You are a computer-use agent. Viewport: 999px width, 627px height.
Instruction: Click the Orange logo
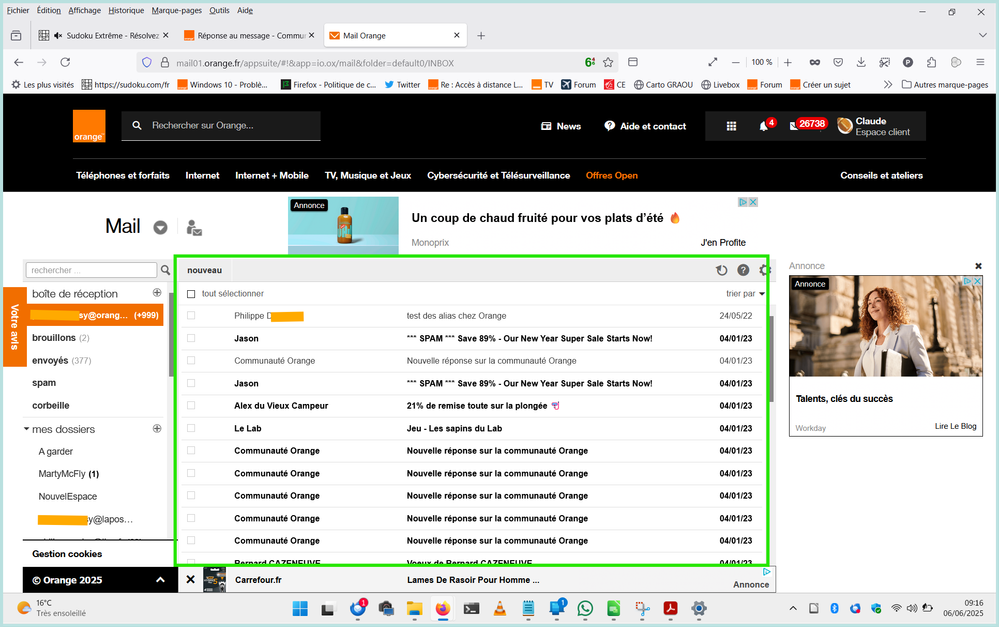tap(88, 126)
